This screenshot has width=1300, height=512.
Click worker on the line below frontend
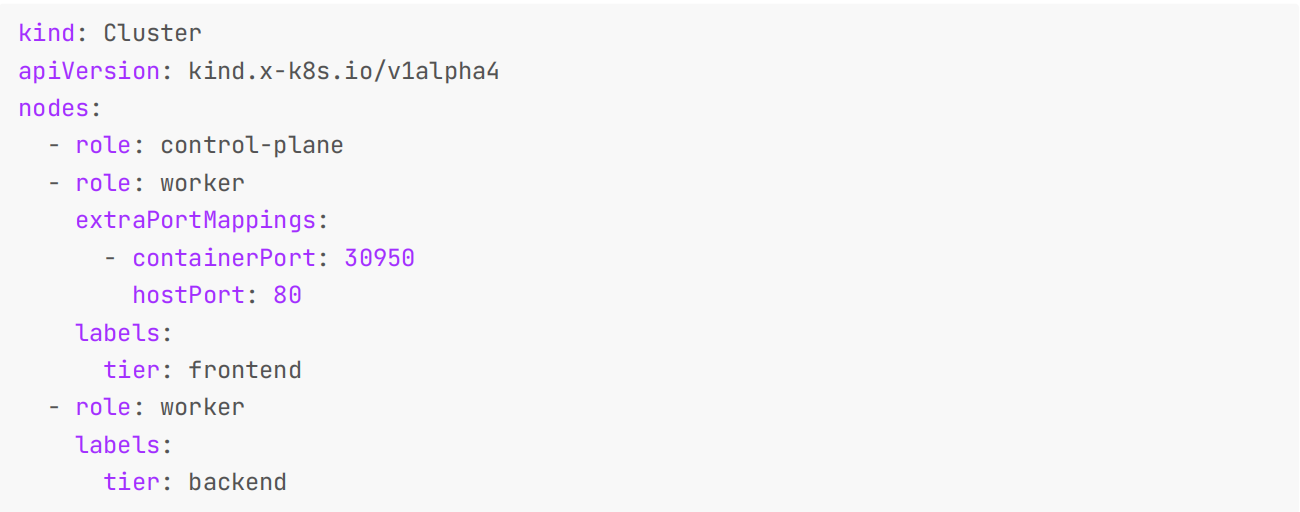pos(202,408)
